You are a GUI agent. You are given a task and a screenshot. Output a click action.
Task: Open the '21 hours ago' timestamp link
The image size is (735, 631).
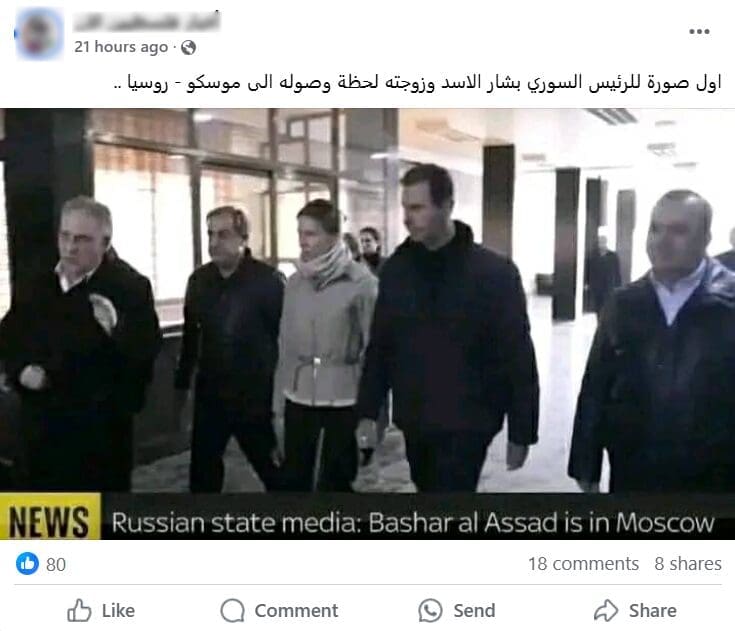coord(121,47)
